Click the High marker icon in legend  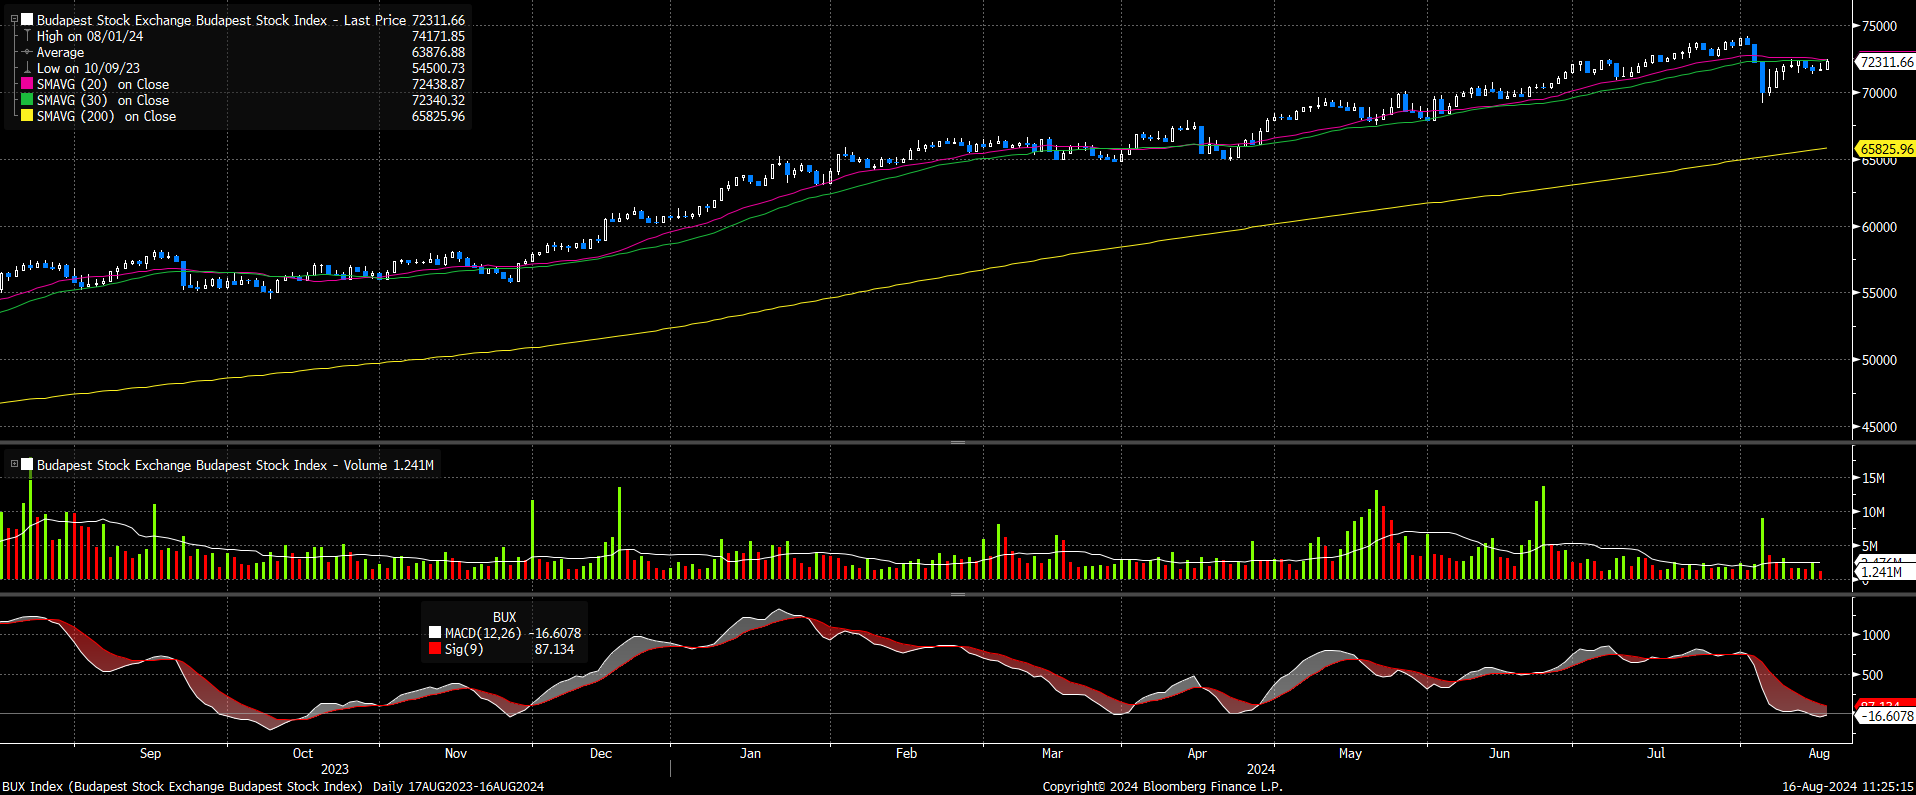pyautogui.click(x=27, y=36)
